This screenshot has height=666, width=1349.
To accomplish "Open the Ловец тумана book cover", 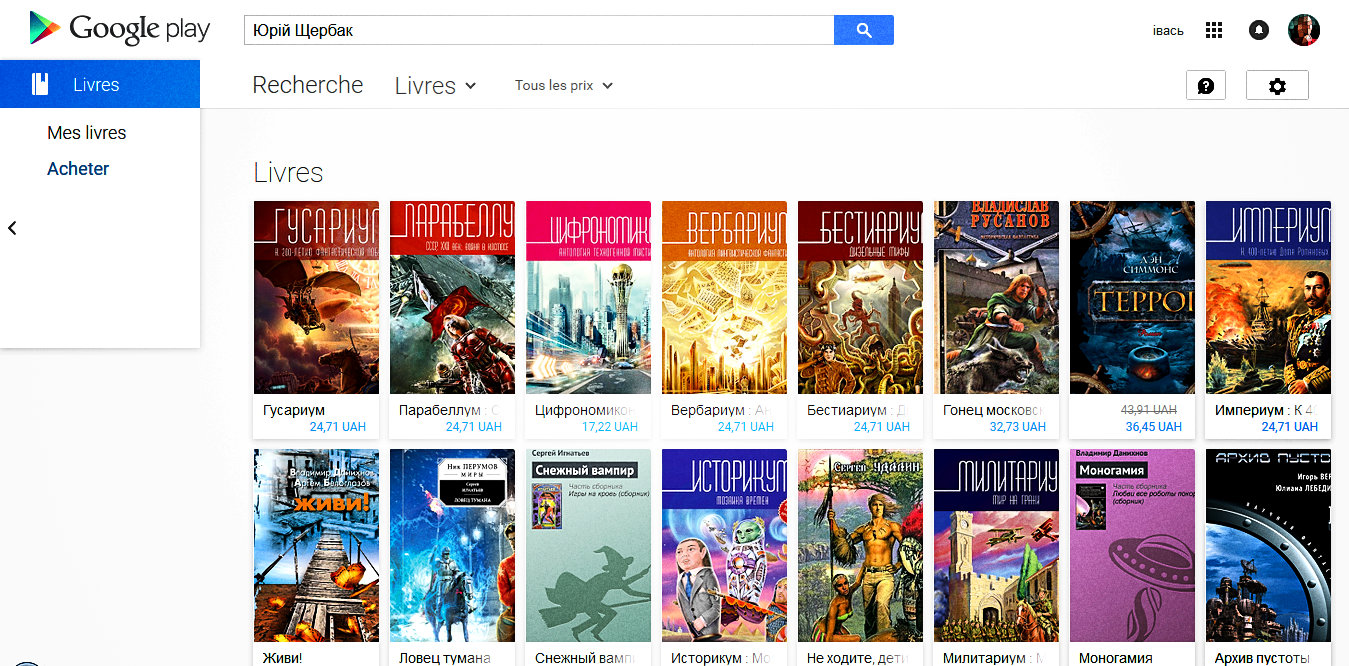I will (452, 545).
